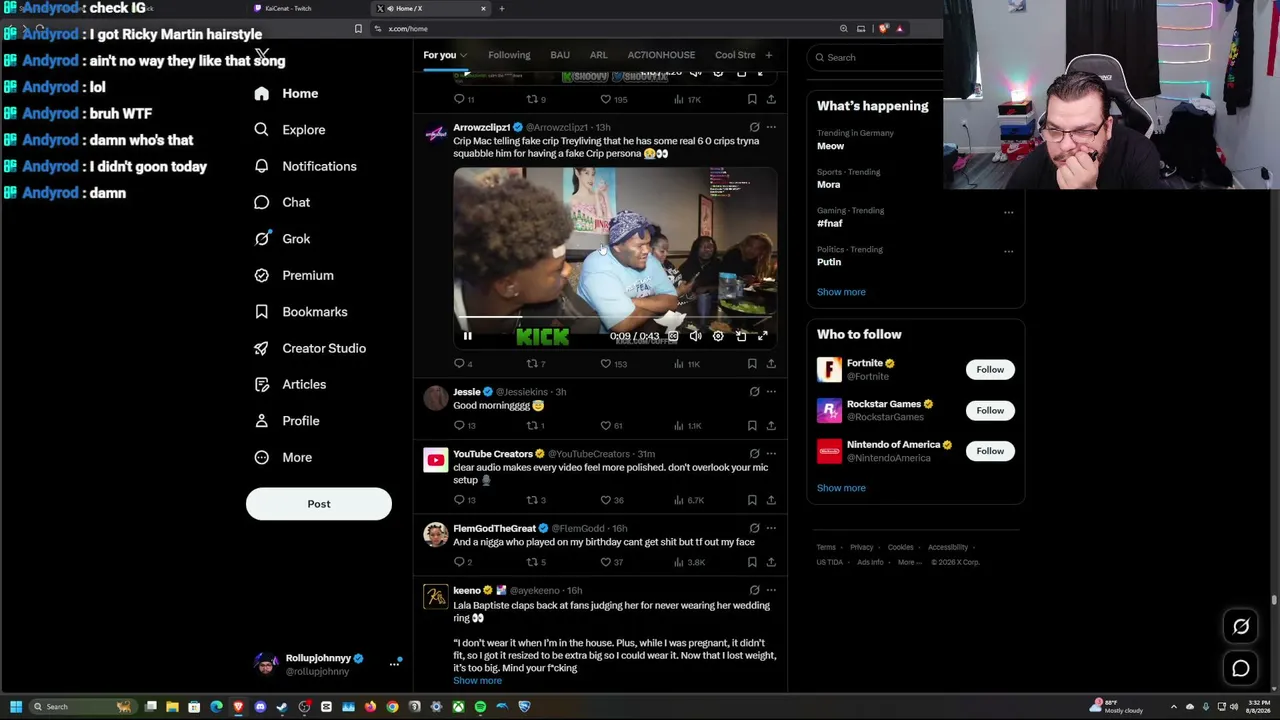1280x720 pixels.
Task: Switch to the KaiCenat - Twitch browser tab
Action: 310,8
